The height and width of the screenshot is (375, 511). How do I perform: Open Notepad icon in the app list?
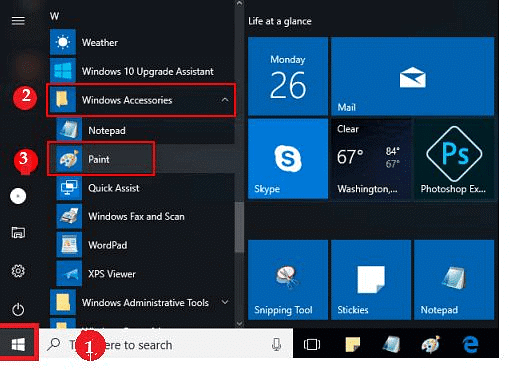(x=69, y=130)
